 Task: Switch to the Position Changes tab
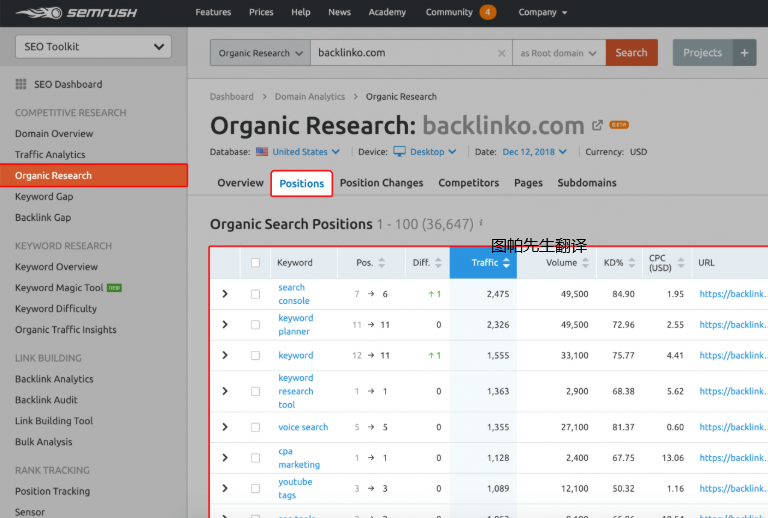point(382,183)
